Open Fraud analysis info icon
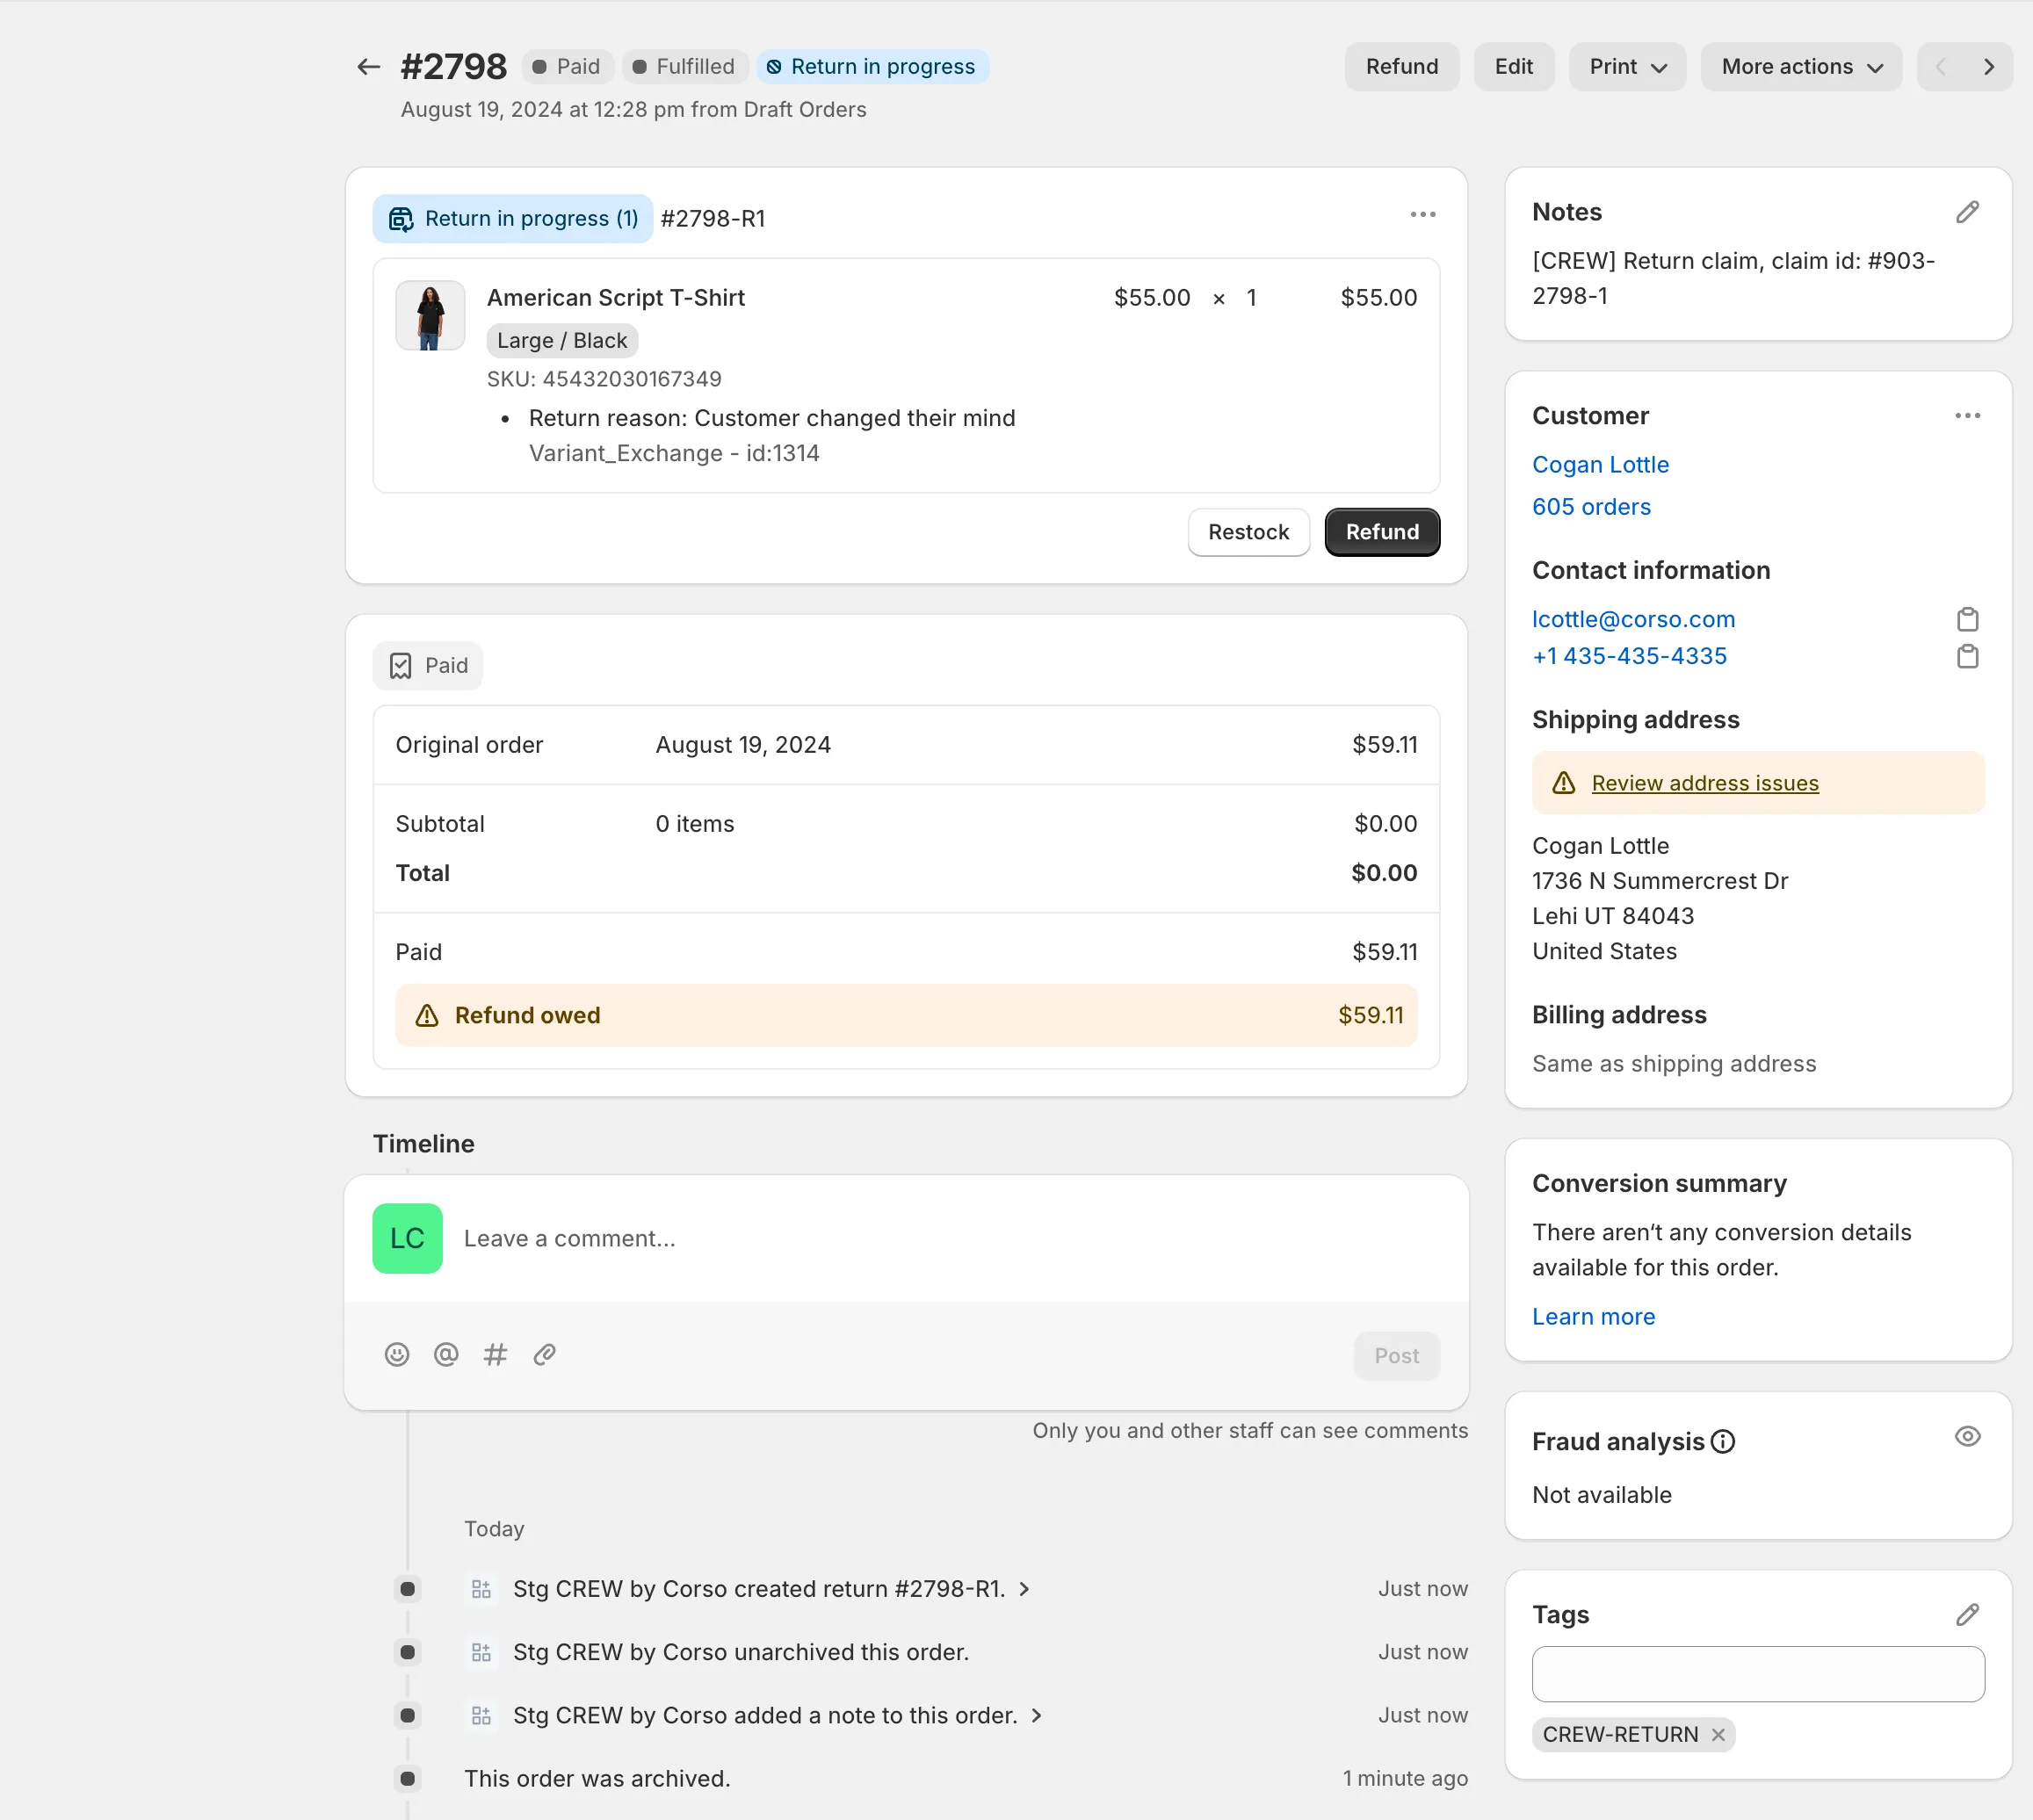This screenshot has height=1820, width=2033. pos(1722,1441)
